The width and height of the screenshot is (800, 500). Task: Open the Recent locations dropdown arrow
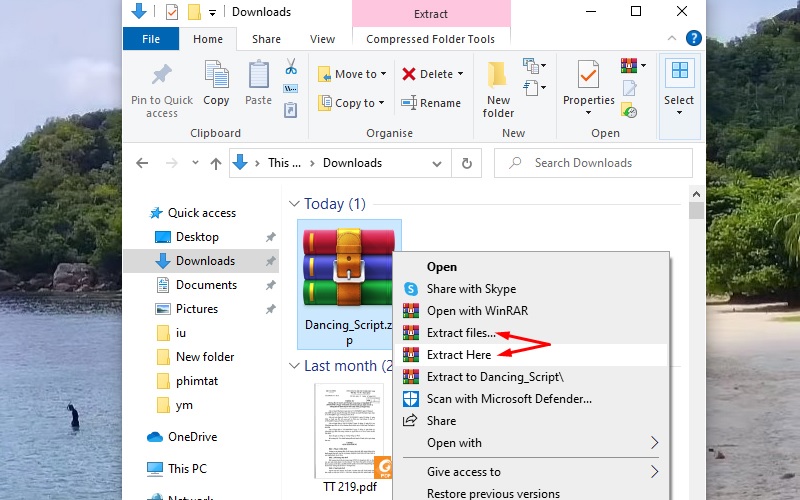pyautogui.click(x=195, y=163)
